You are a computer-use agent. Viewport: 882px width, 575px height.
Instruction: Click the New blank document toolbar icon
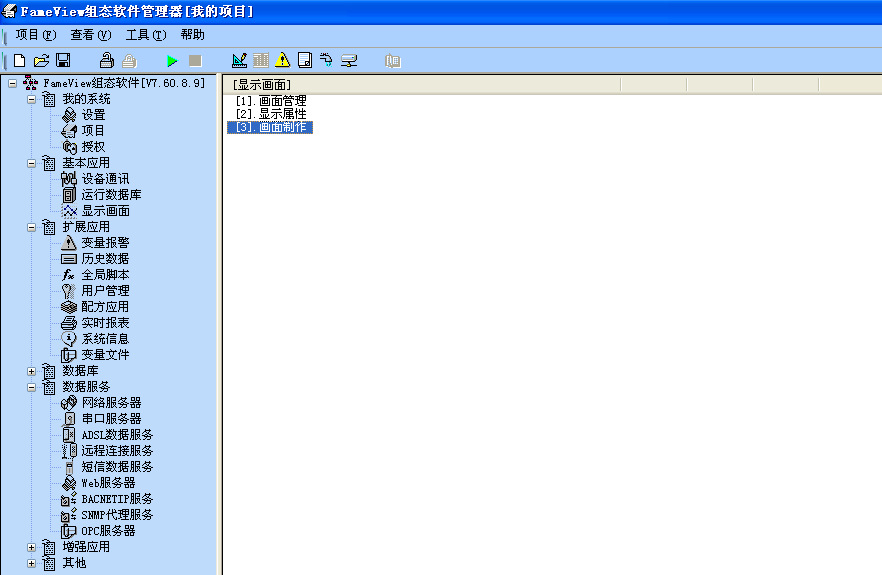click(x=20, y=61)
